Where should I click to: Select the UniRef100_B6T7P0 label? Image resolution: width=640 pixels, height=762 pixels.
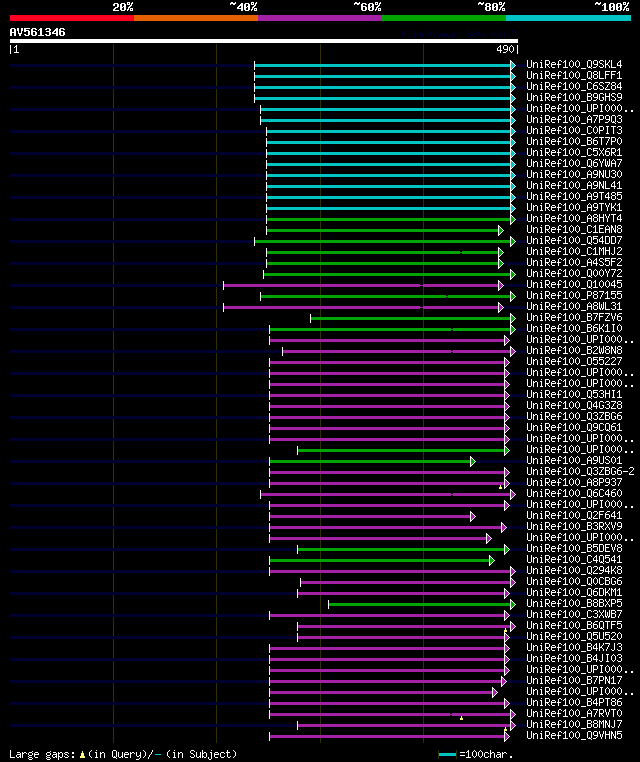tap(574, 141)
